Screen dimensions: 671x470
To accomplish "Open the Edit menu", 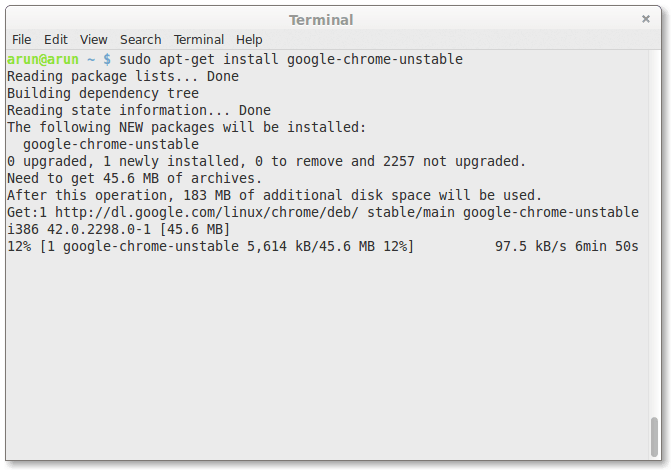I will [56, 39].
